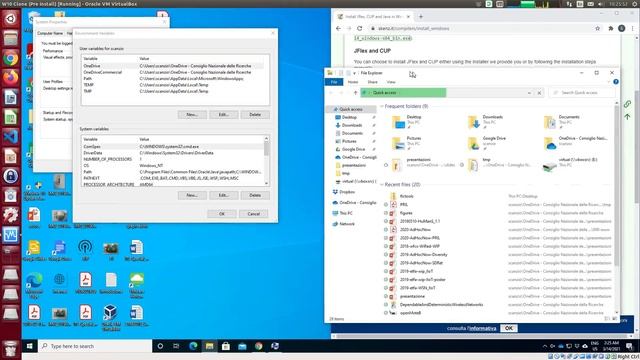Switch to View ribbon tab
Screen dimensions: 640x360
point(391,82)
